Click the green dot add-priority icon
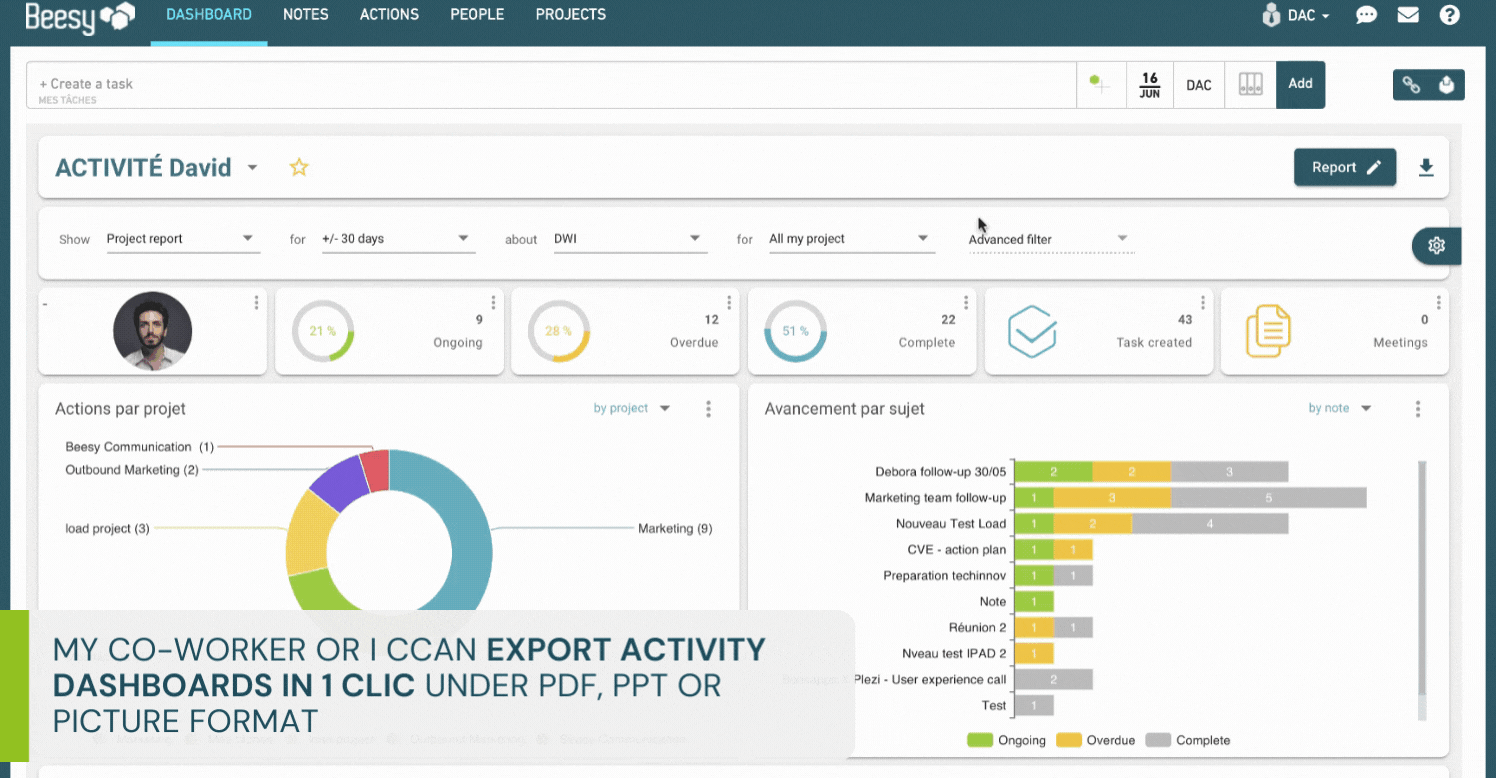The image size is (1496, 778). pyautogui.click(x=1100, y=84)
